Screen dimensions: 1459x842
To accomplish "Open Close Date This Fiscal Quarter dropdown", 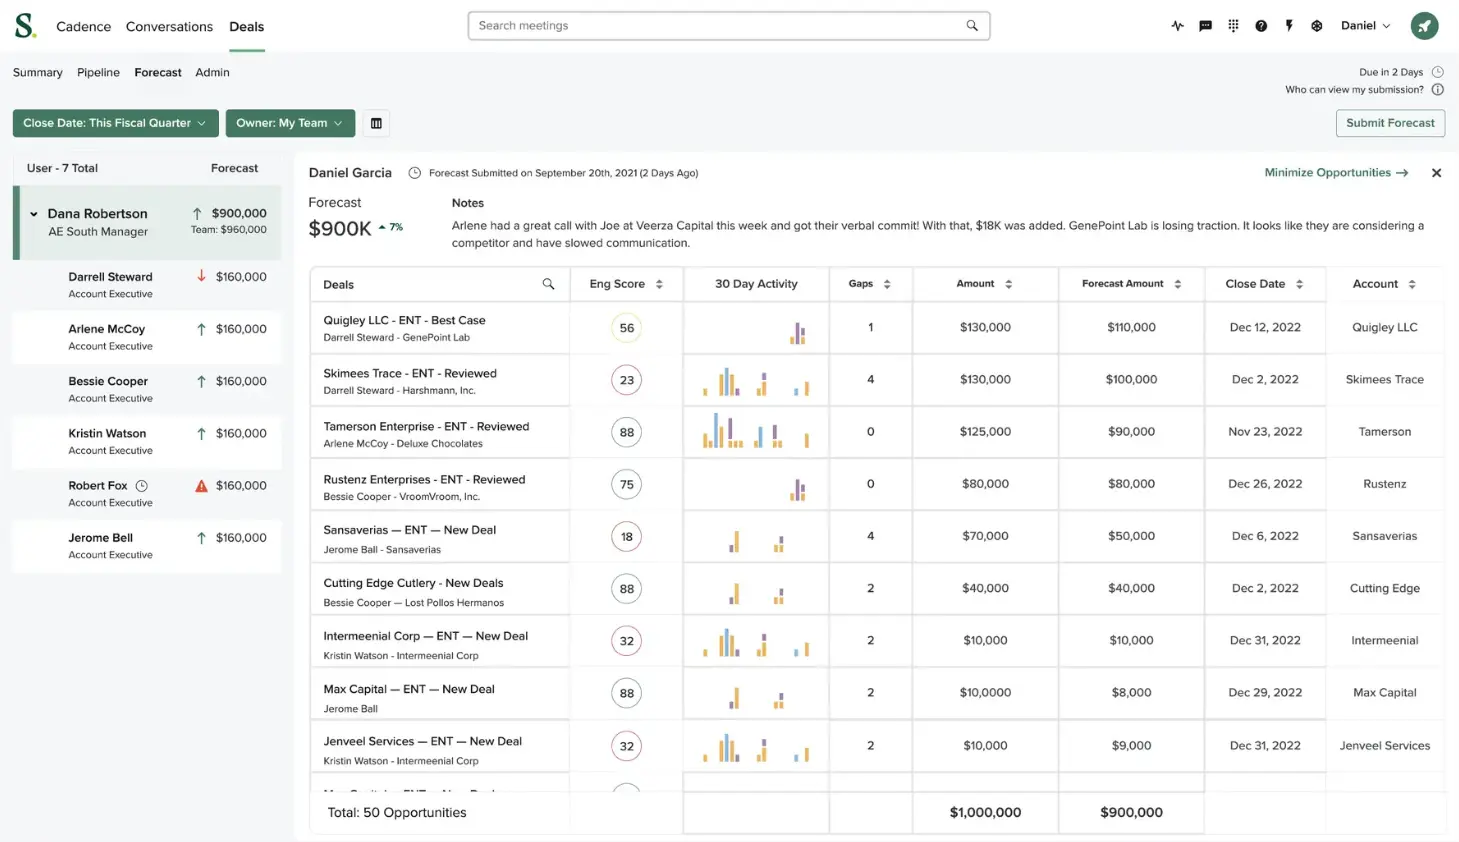I will coord(115,123).
